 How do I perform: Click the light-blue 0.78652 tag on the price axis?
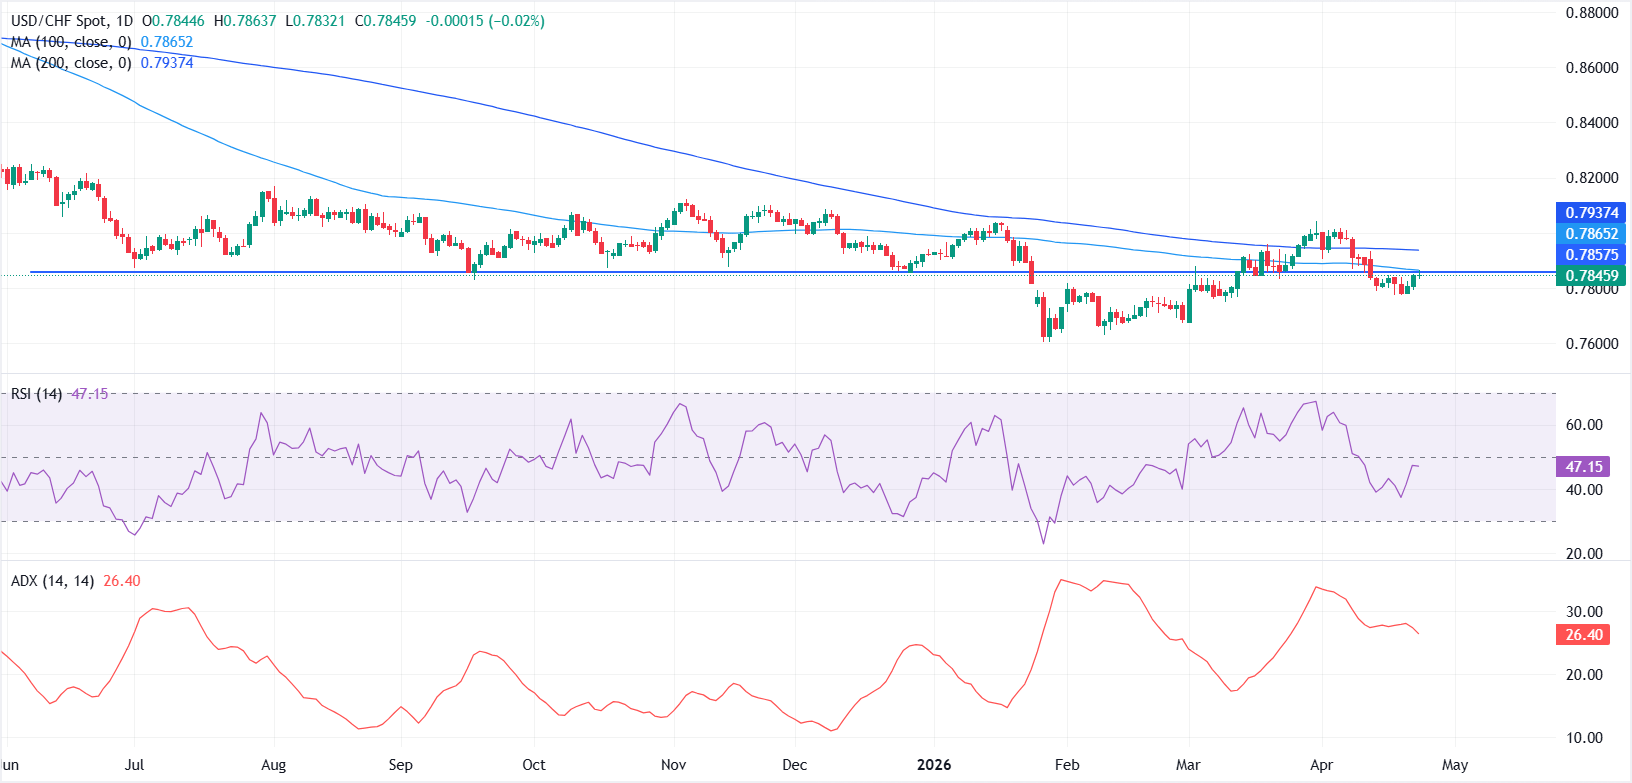click(1591, 234)
